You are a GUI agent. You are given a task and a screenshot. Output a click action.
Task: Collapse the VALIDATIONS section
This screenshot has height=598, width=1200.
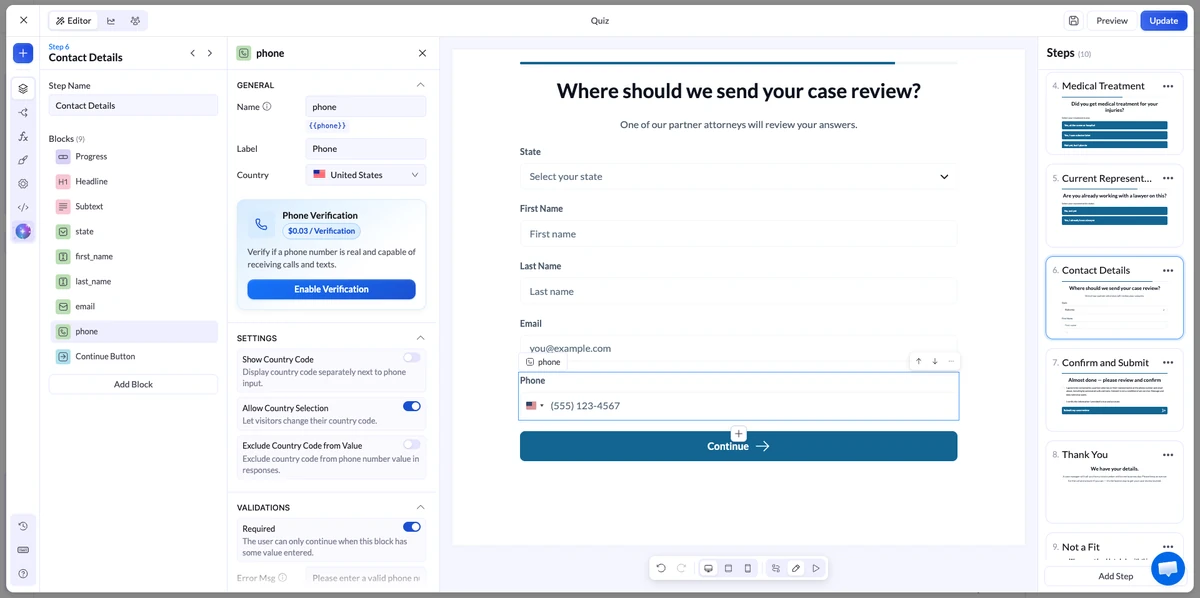pos(420,507)
